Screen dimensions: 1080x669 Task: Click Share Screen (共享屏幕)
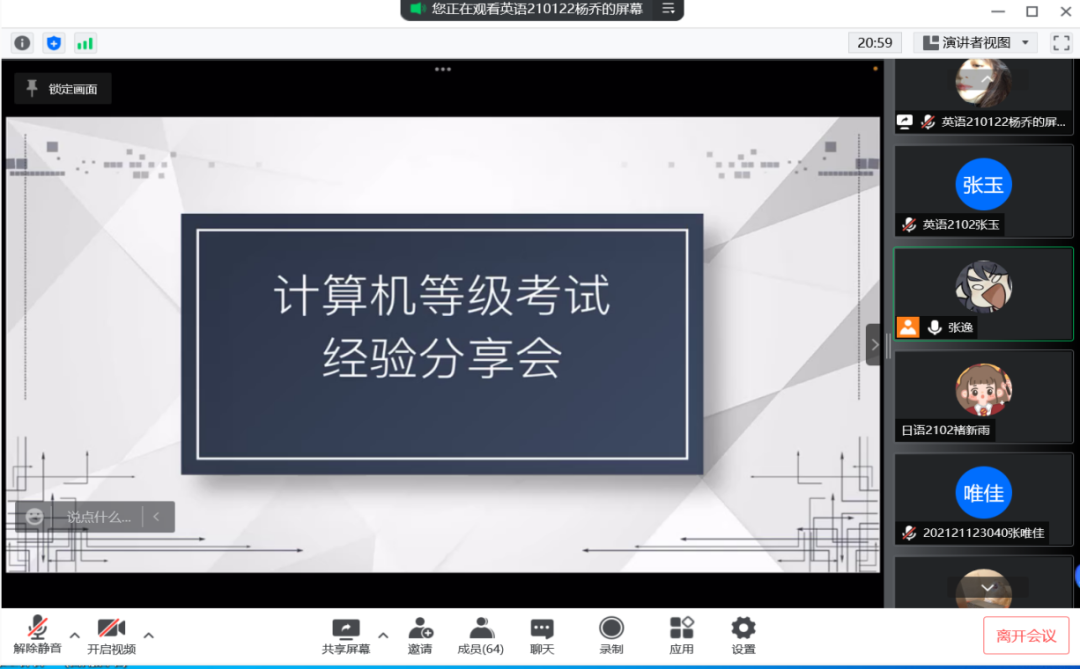(346, 634)
